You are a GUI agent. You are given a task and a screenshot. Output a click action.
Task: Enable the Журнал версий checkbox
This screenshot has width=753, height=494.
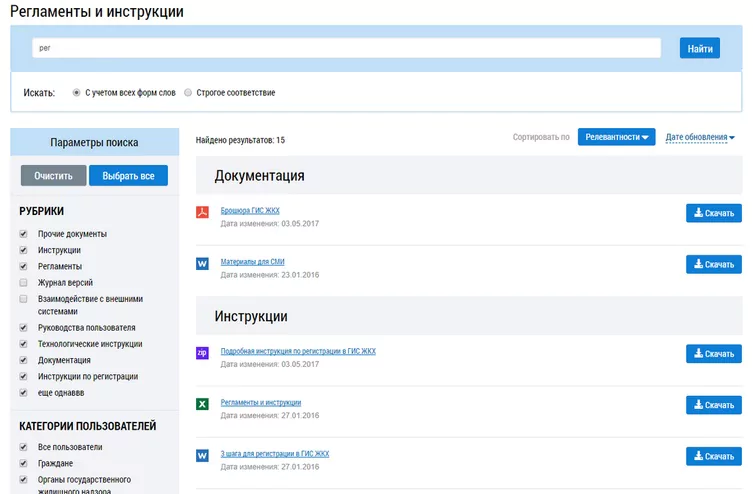pyautogui.click(x=23, y=282)
